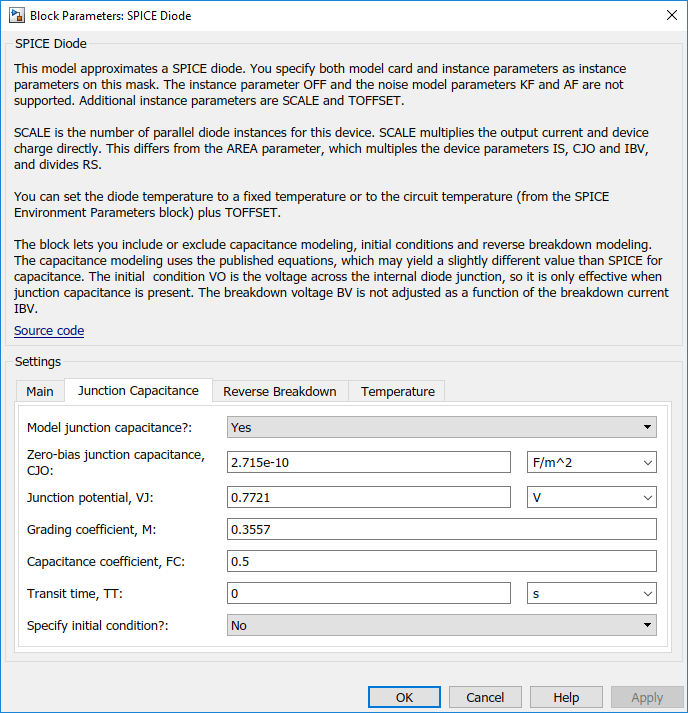Open the Source code link
This screenshot has width=688, height=713.
pos(49,331)
